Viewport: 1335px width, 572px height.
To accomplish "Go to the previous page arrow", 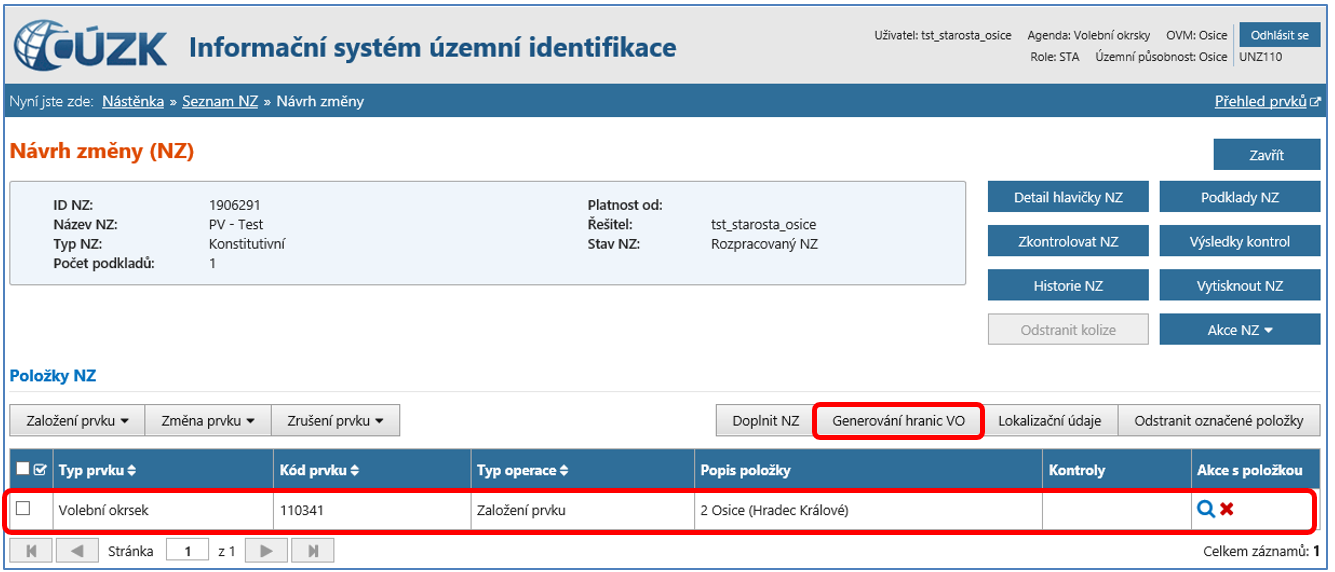I will click(x=78, y=550).
